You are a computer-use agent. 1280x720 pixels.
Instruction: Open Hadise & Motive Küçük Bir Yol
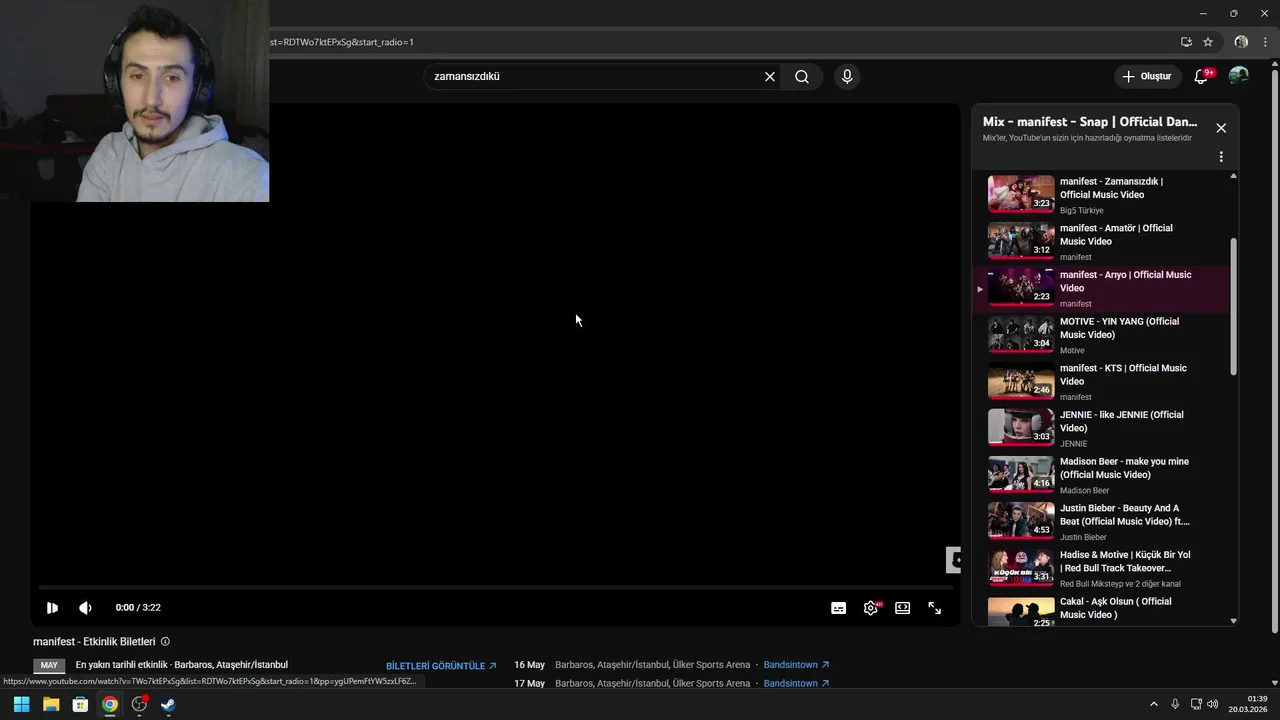(1101, 569)
